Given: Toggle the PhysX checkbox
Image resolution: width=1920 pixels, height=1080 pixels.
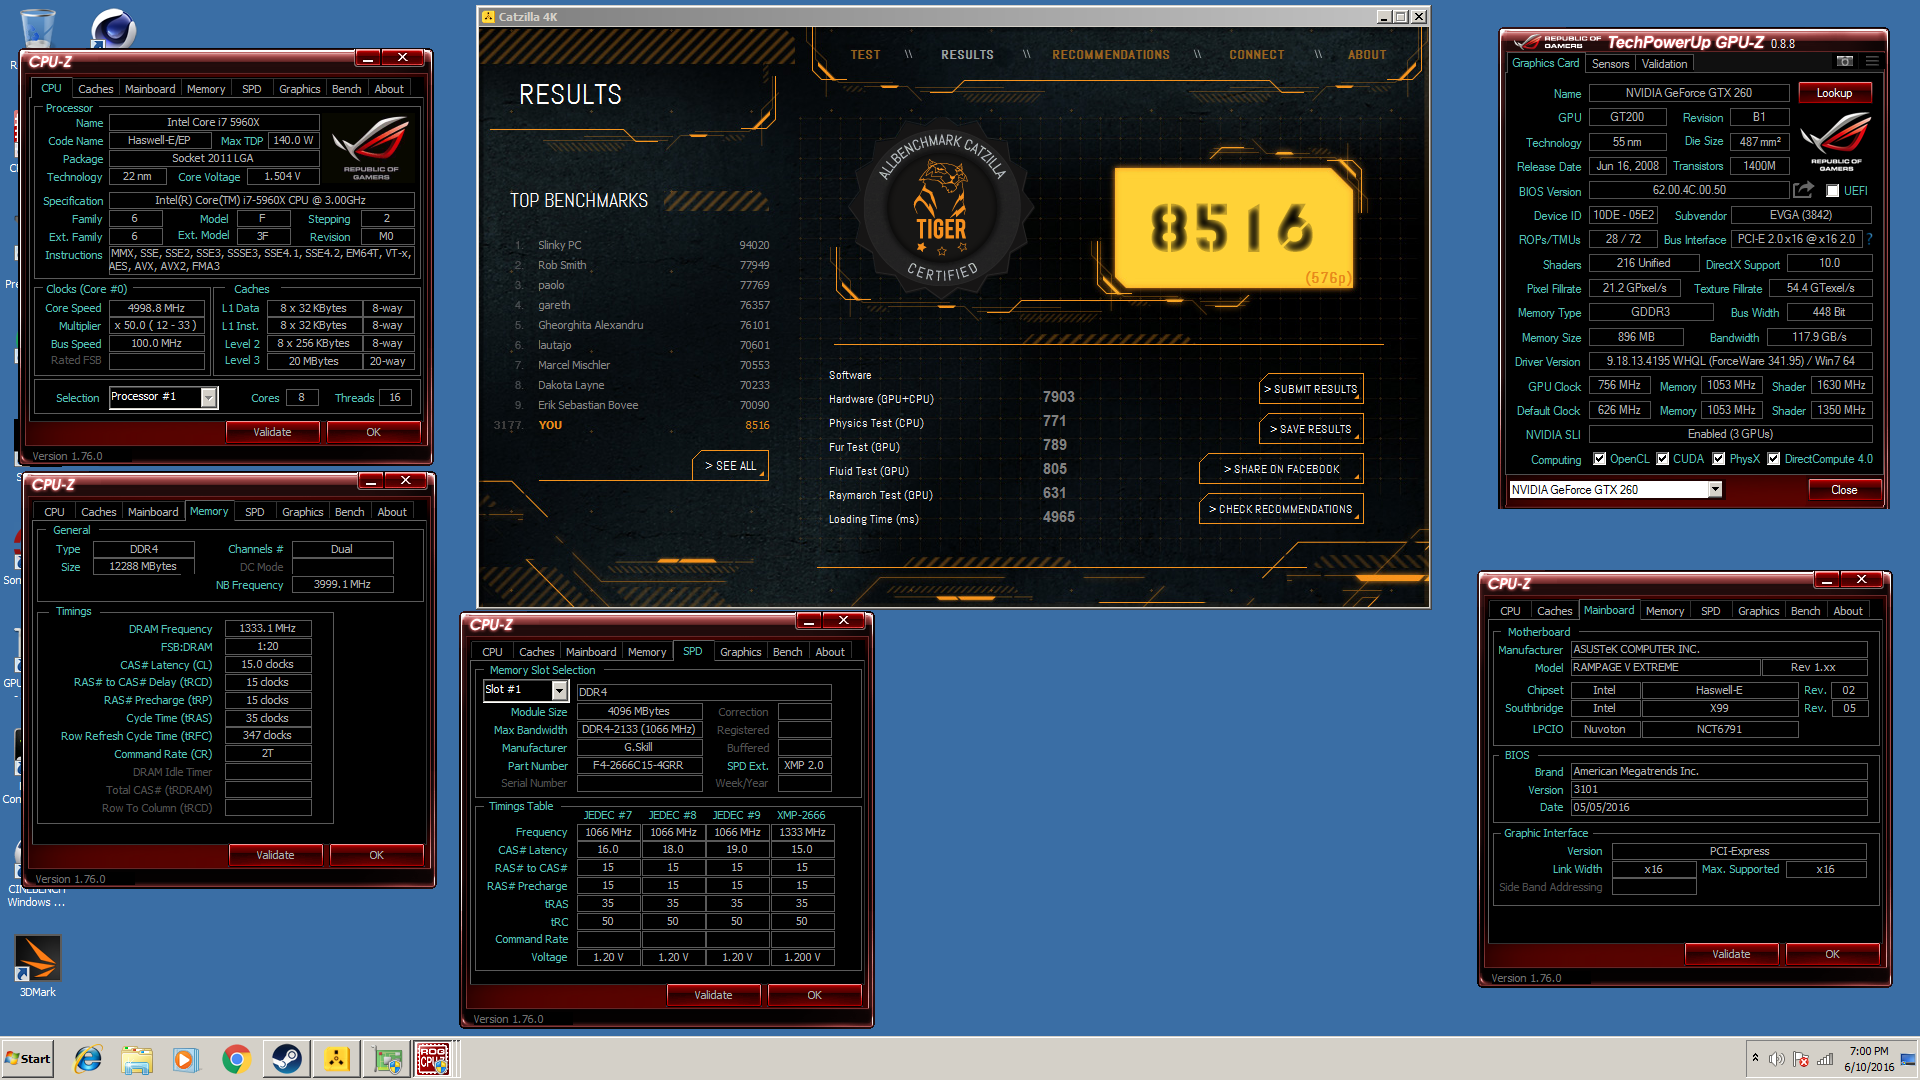Looking at the screenshot, I should coord(1719,459).
